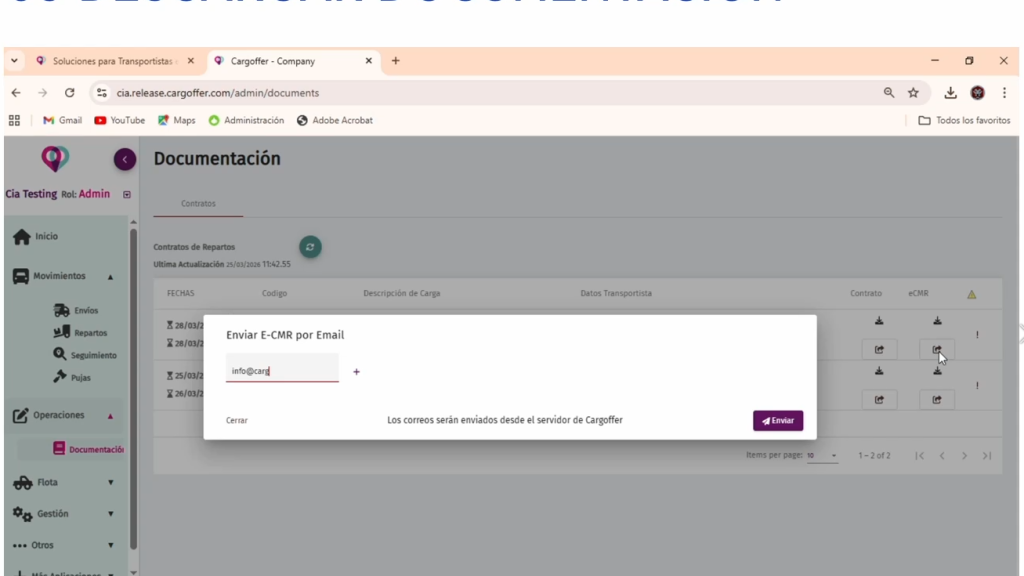This screenshot has width=1024, height=576.
Task: Select the Contratos tab
Action: pos(198,204)
